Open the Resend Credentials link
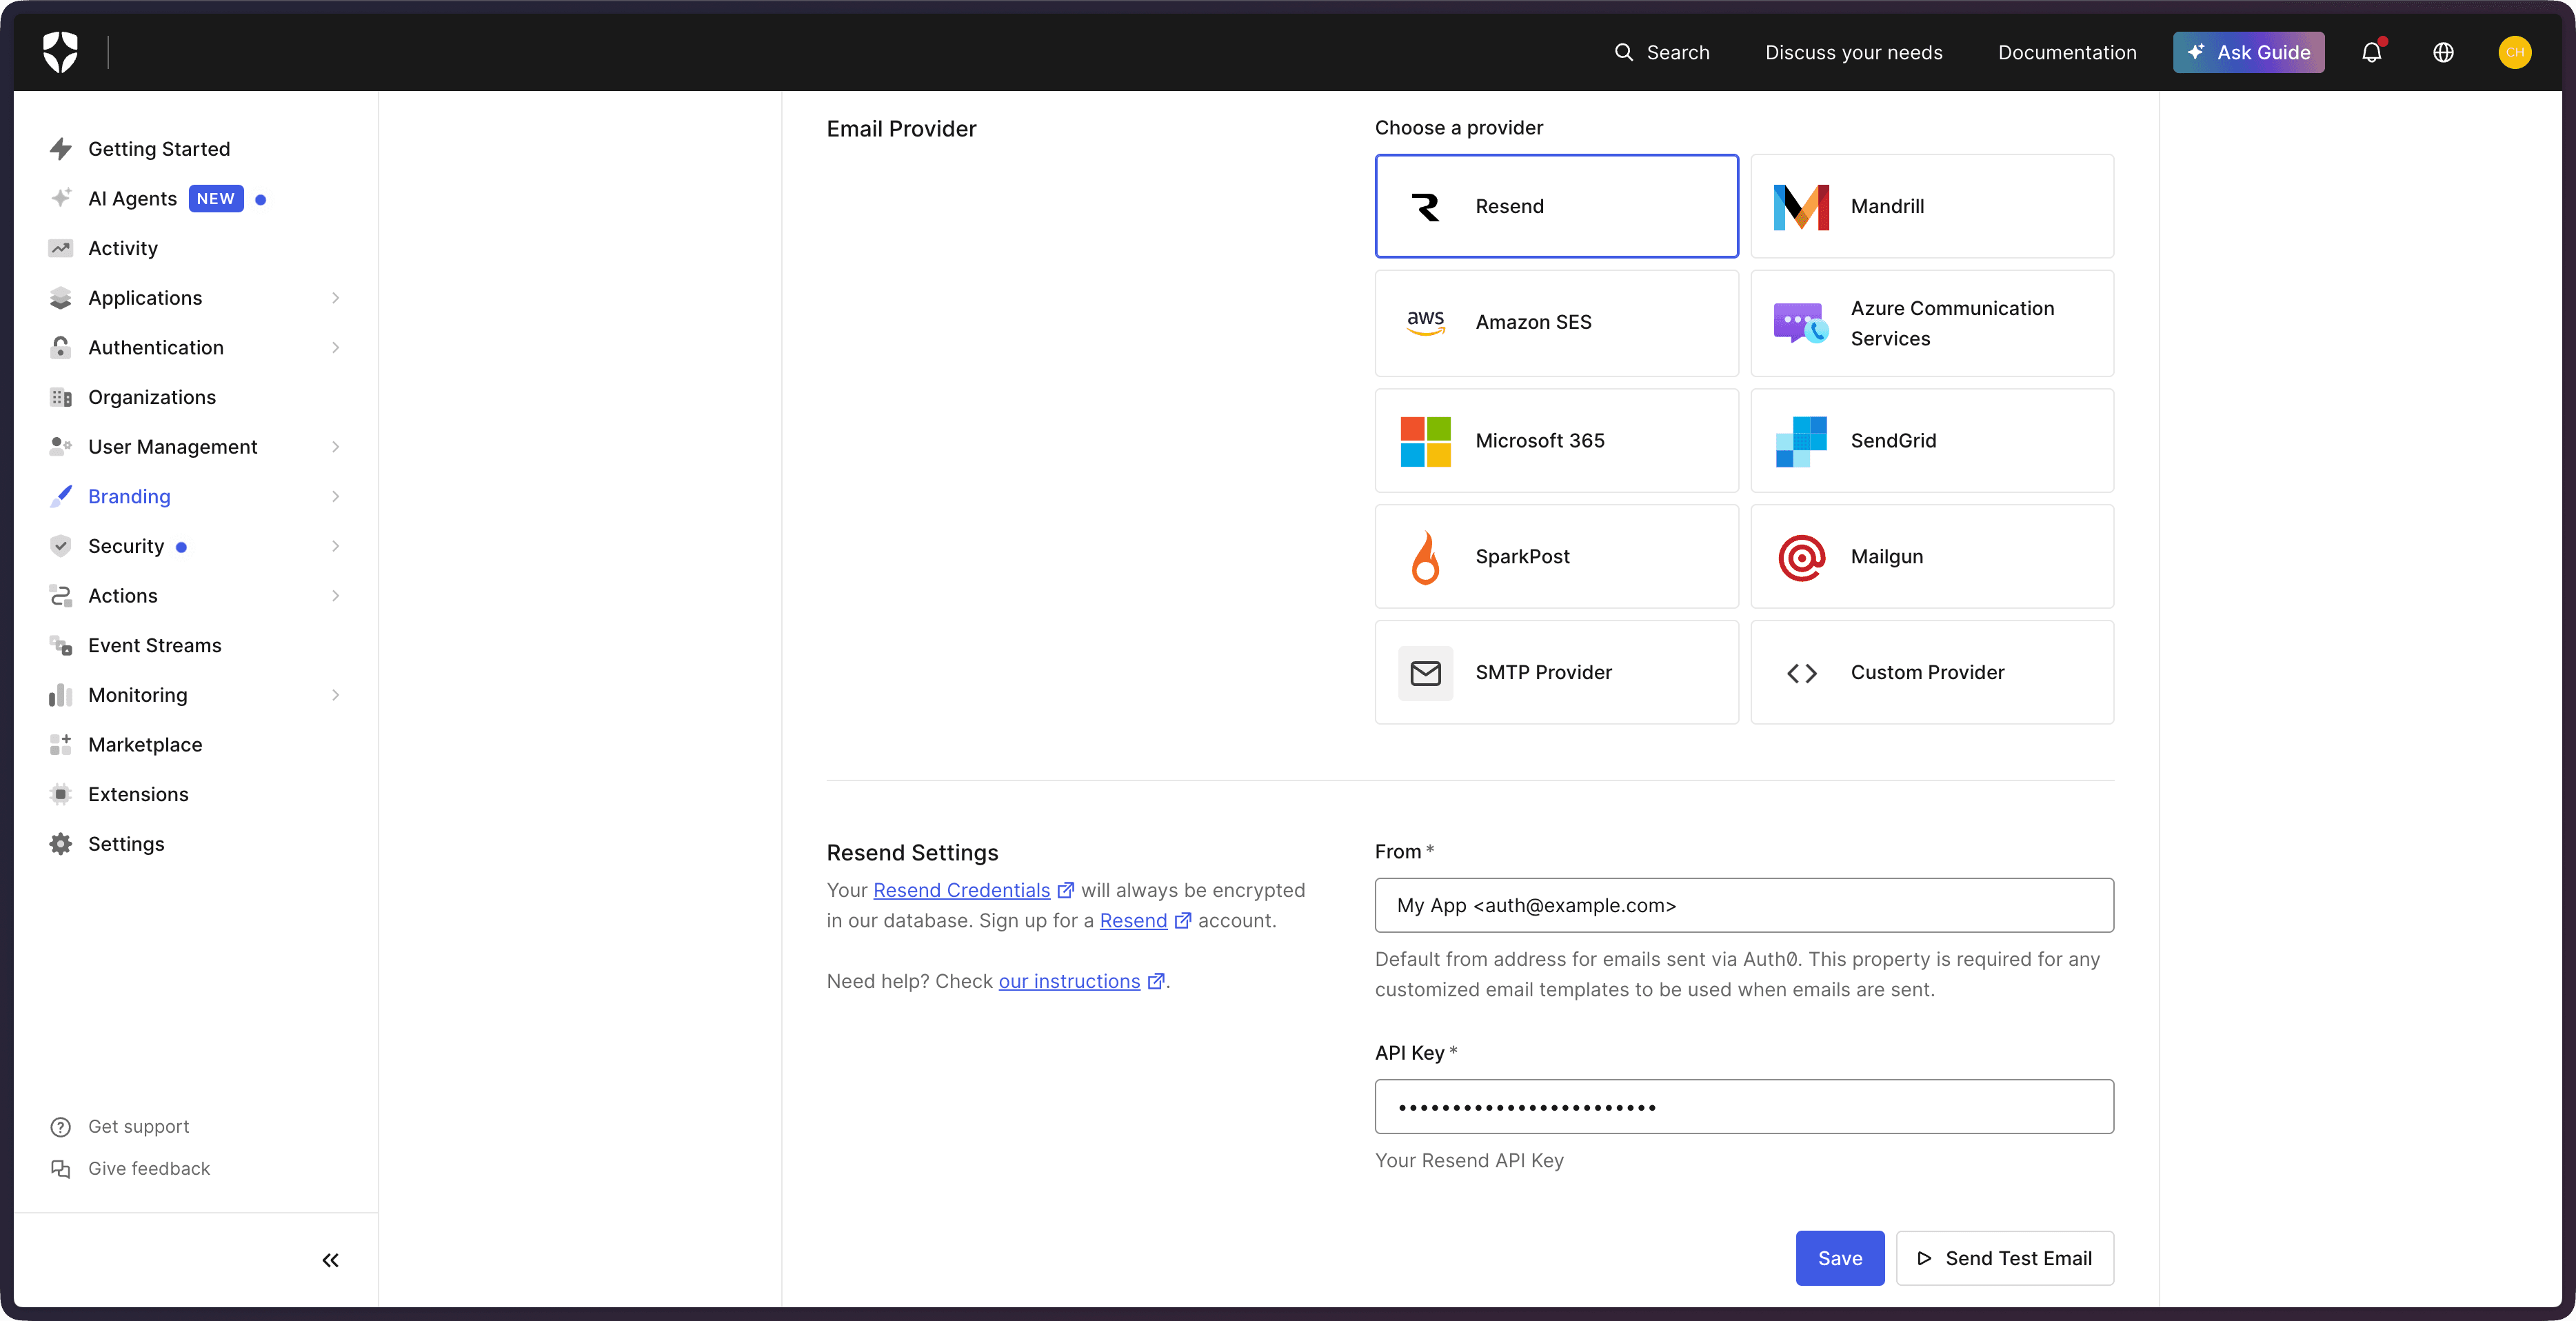Image resolution: width=2576 pixels, height=1321 pixels. 961,890
